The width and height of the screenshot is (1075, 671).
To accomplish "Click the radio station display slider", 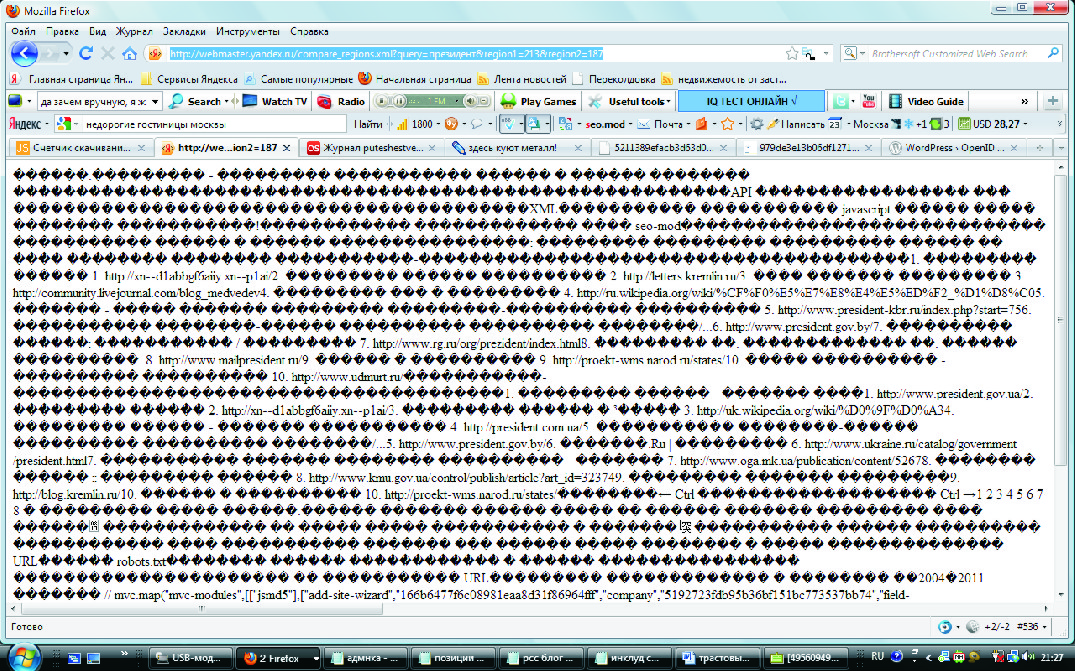I will coord(435,101).
